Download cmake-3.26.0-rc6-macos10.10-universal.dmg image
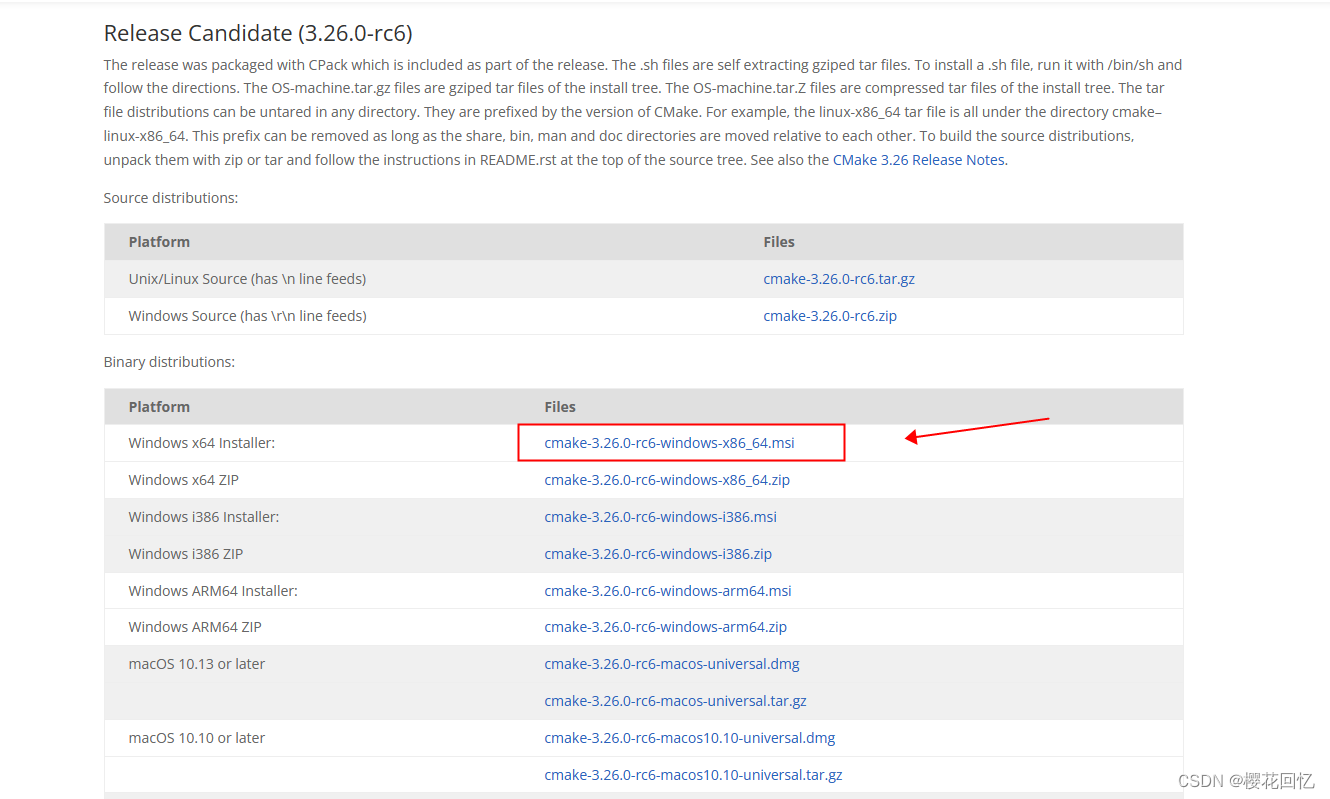This screenshot has width=1330, height=799. pos(690,737)
